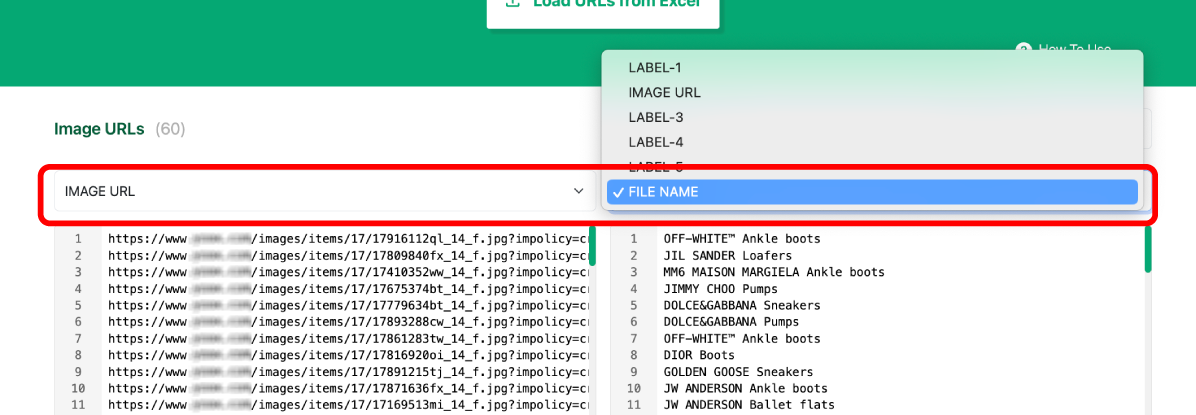
Task: Click the checkmark next to FILE NAME
Action: [618, 192]
